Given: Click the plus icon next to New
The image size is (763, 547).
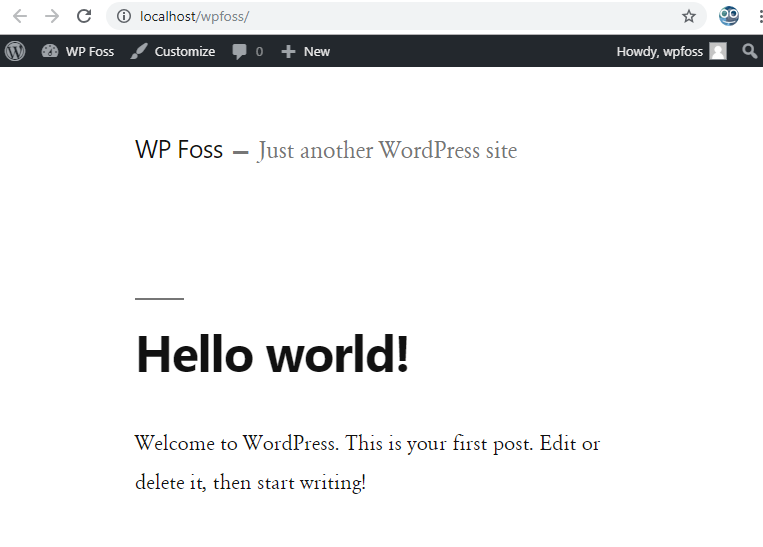Looking at the screenshot, I should click(x=288, y=52).
